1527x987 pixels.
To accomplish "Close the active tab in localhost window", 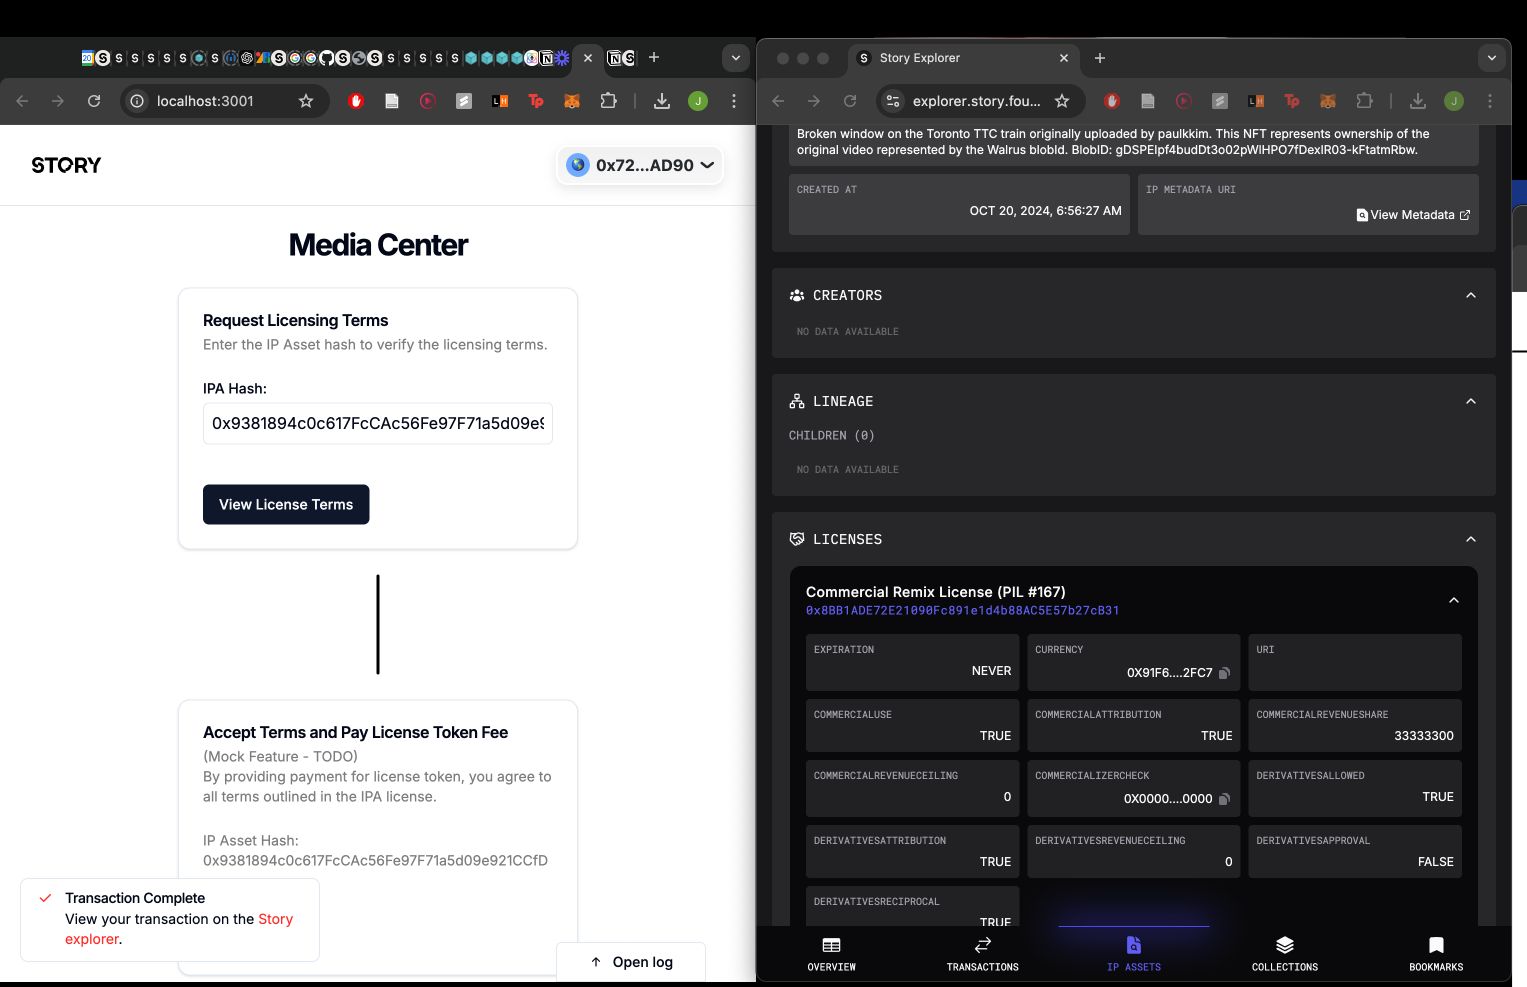I will (588, 58).
